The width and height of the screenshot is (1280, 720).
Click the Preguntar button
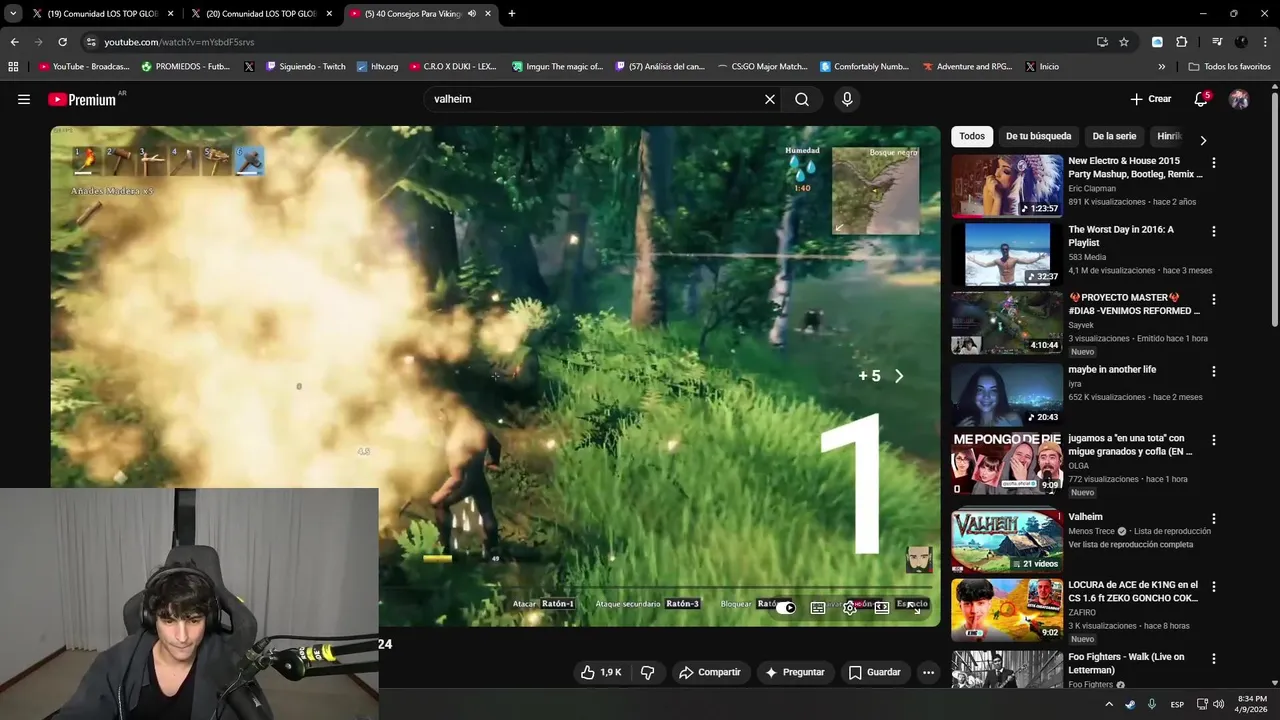pos(795,672)
